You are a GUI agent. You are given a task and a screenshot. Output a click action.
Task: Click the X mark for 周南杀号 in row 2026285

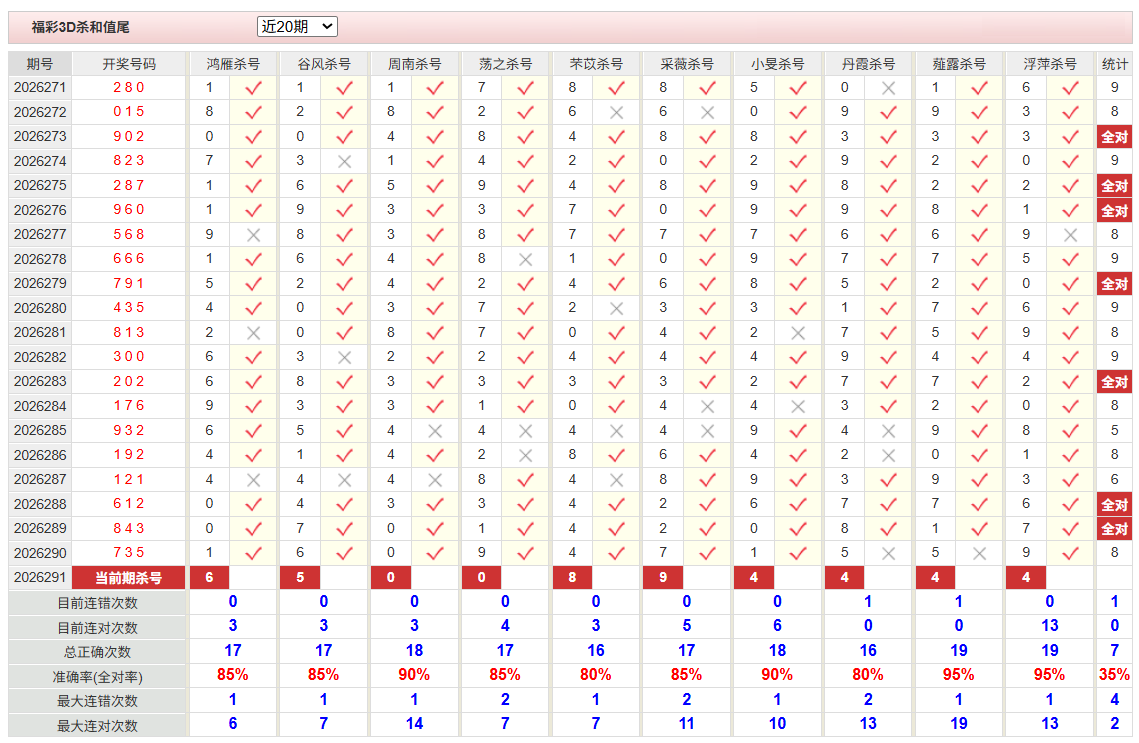(x=434, y=431)
